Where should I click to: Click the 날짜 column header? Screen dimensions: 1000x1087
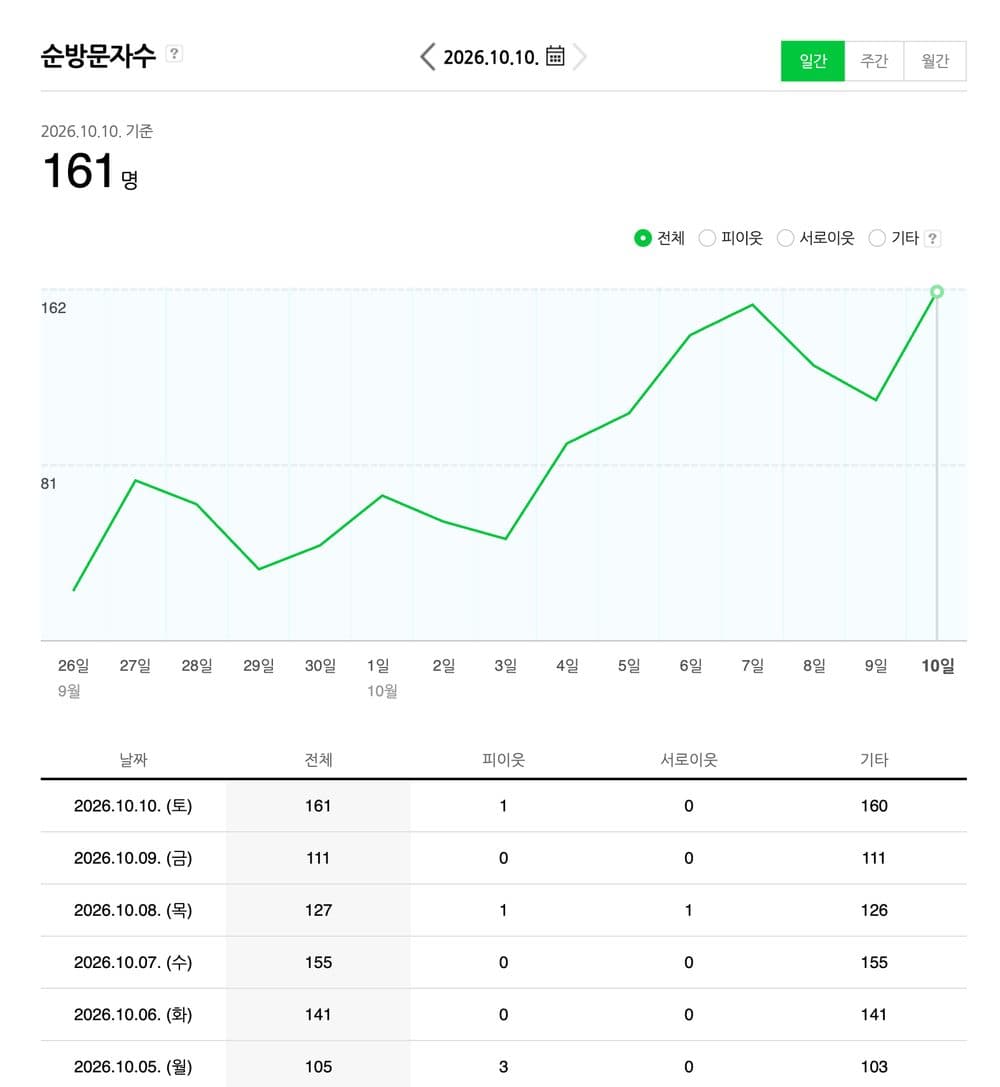tap(133, 760)
